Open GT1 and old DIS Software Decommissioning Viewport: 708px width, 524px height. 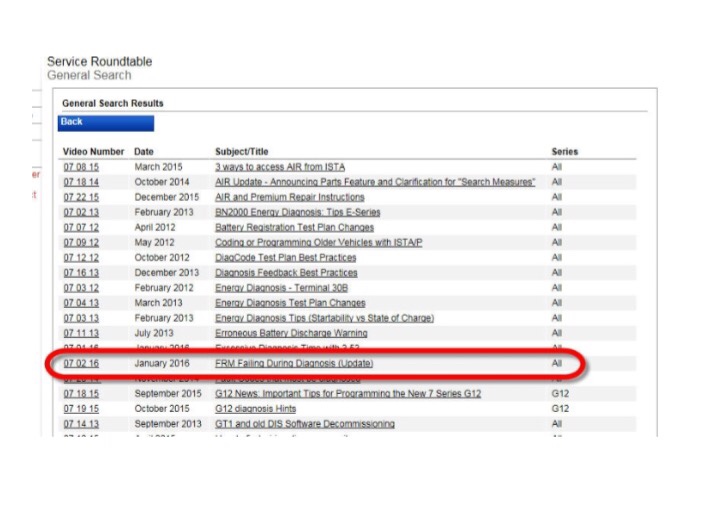point(304,424)
